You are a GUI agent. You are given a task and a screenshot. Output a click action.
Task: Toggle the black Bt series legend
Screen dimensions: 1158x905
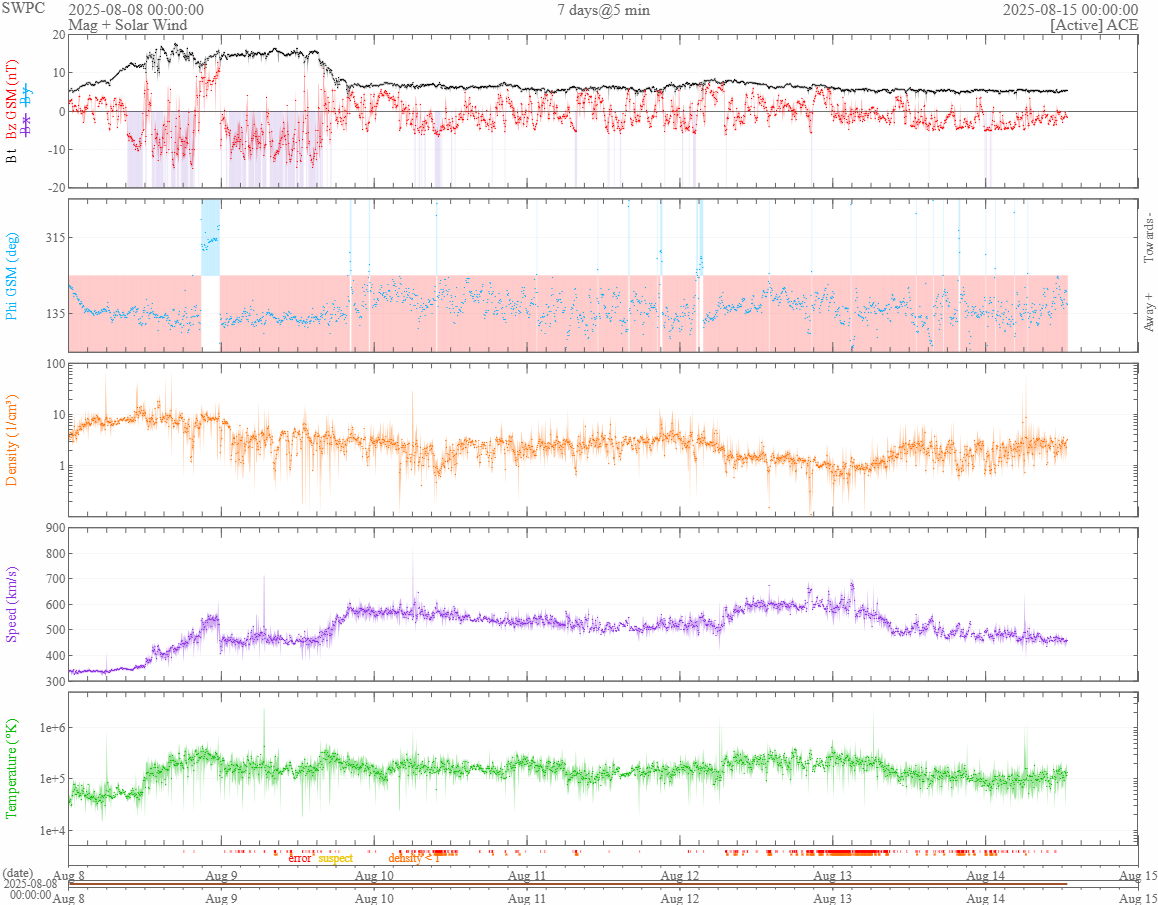[x=12, y=156]
